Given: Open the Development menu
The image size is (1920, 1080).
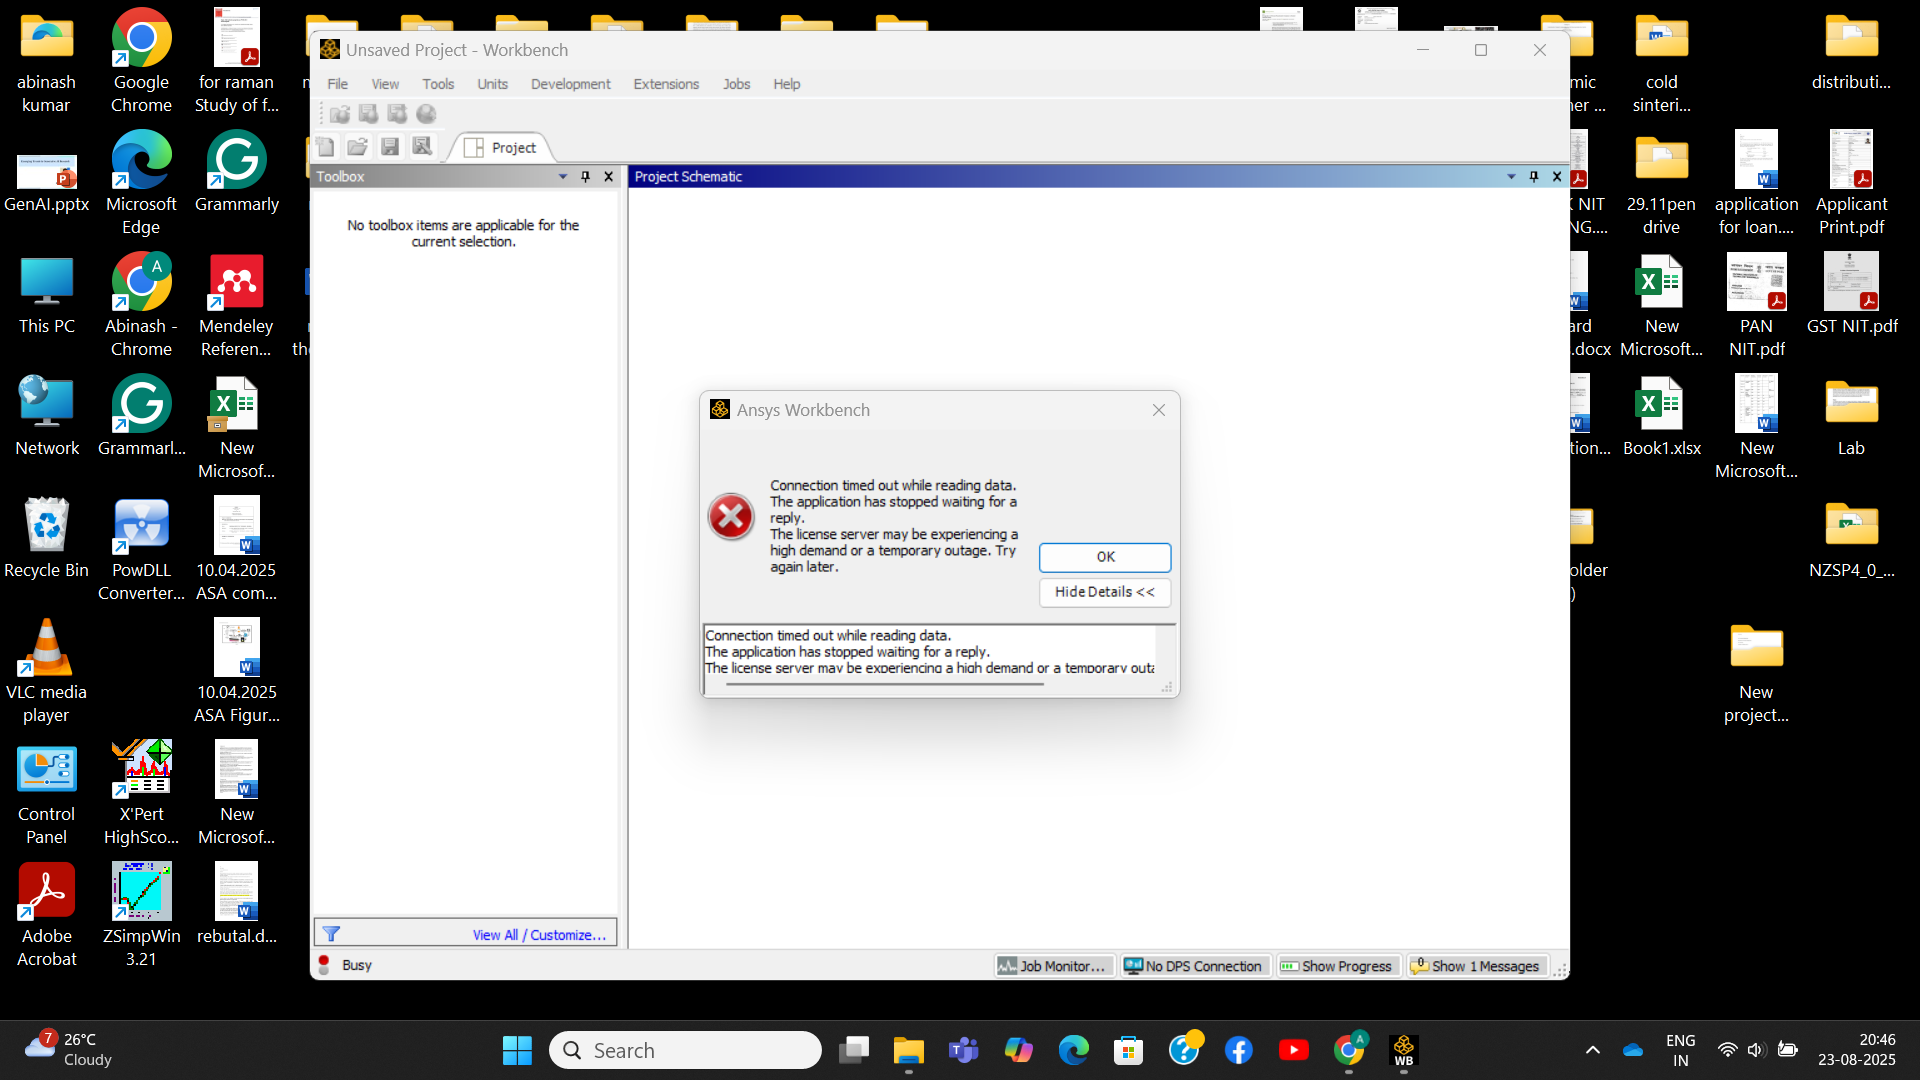Looking at the screenshot, I should tap(571, 84).
